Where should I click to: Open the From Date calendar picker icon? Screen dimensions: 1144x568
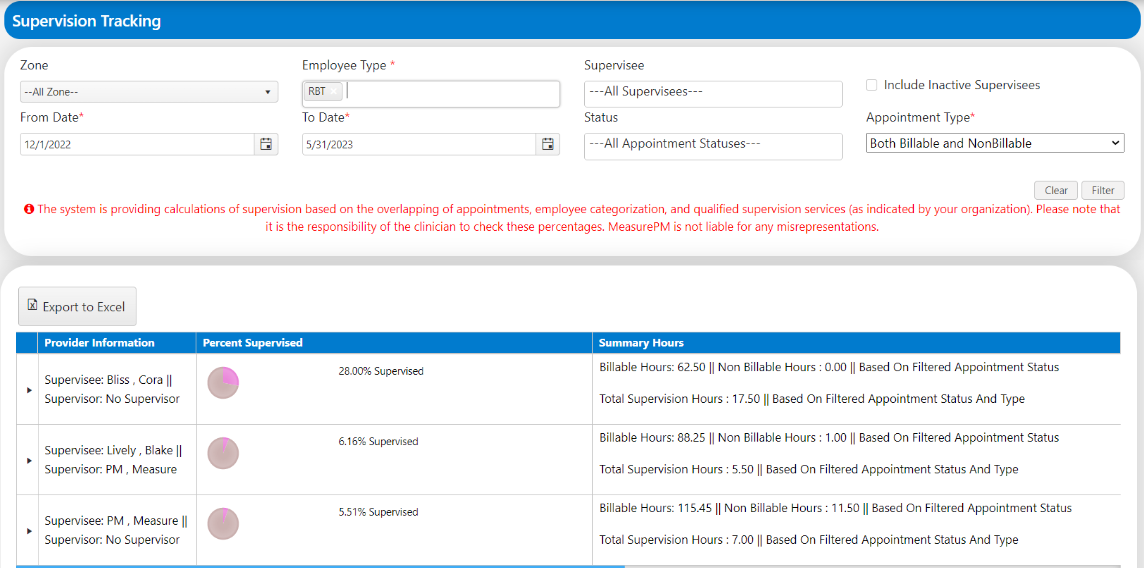[x=266, y=144]
